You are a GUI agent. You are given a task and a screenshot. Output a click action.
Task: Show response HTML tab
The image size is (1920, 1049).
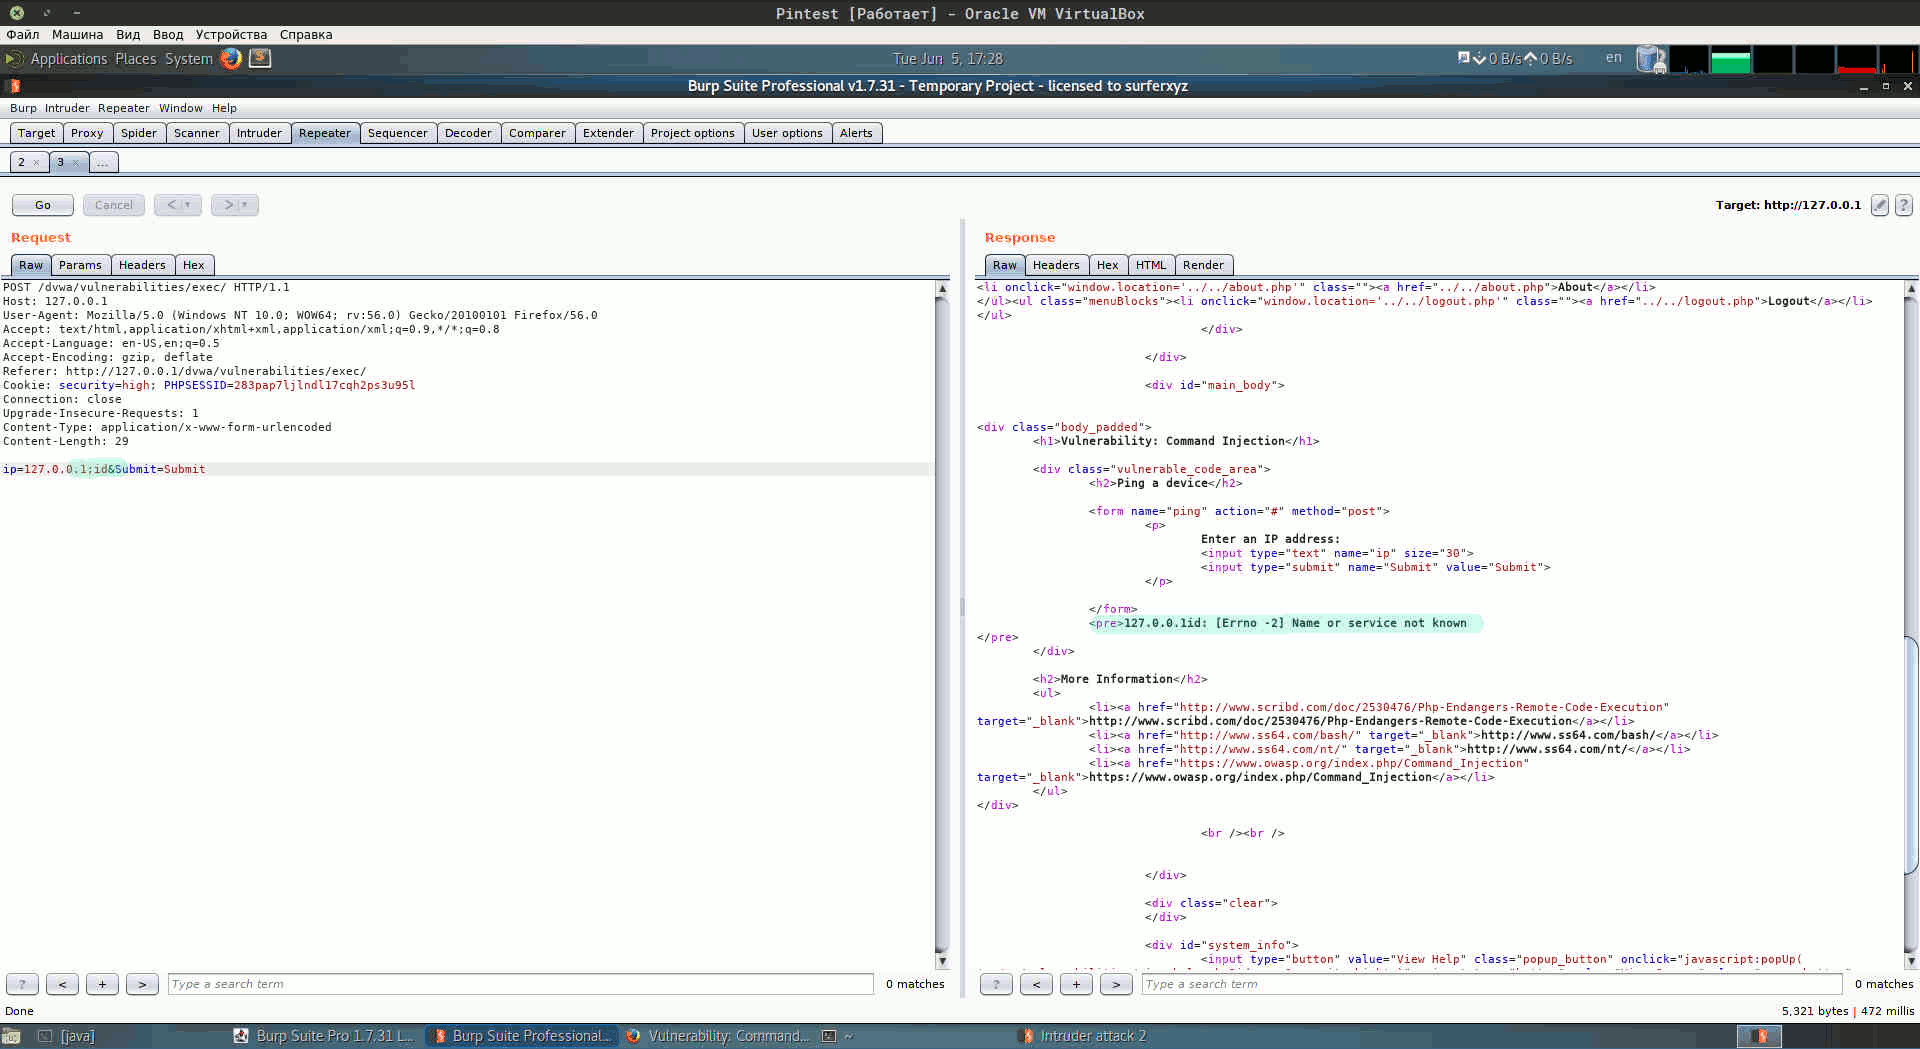[x=1151, y=265]
